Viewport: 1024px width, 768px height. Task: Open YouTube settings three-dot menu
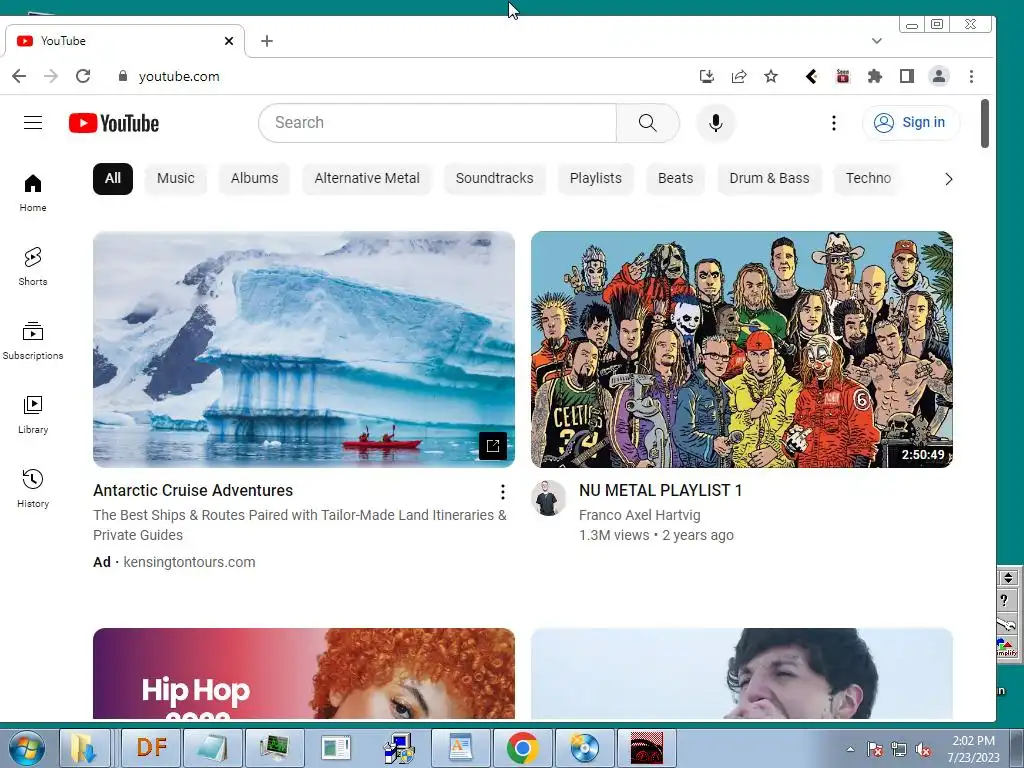coord(833,123)
